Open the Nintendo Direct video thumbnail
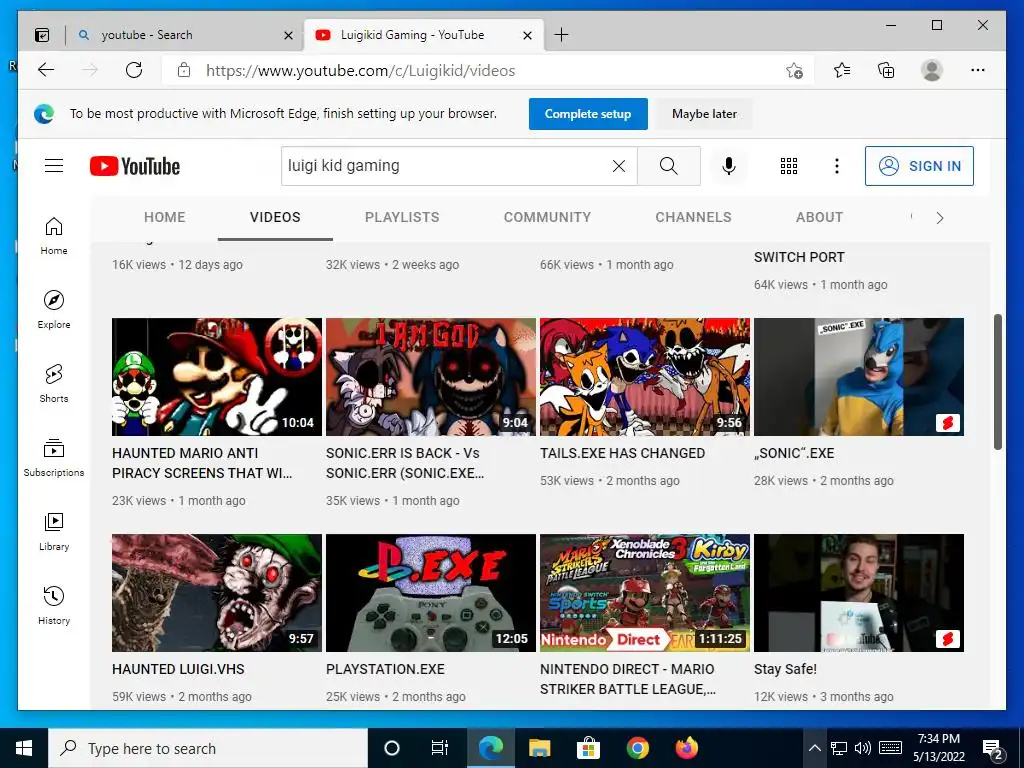Image resolution: width=1024 pixels, height=768 pixels. click(x=645, y=593)
